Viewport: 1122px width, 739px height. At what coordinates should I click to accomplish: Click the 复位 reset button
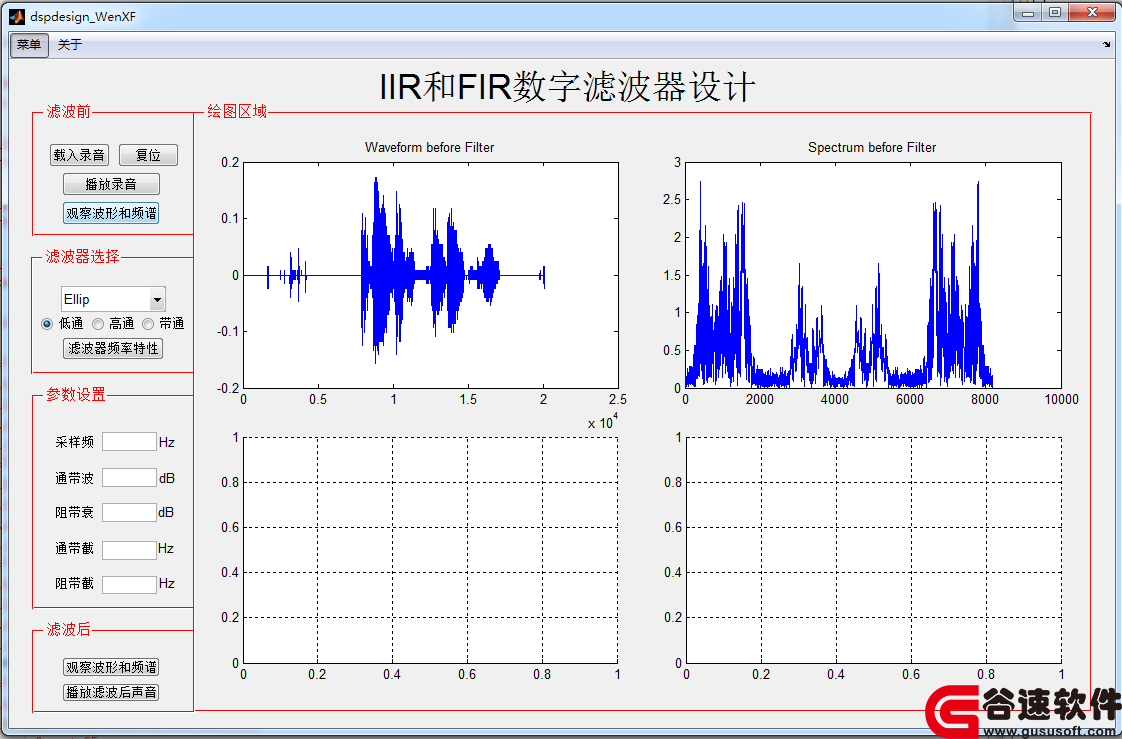[x=148, y=155]
